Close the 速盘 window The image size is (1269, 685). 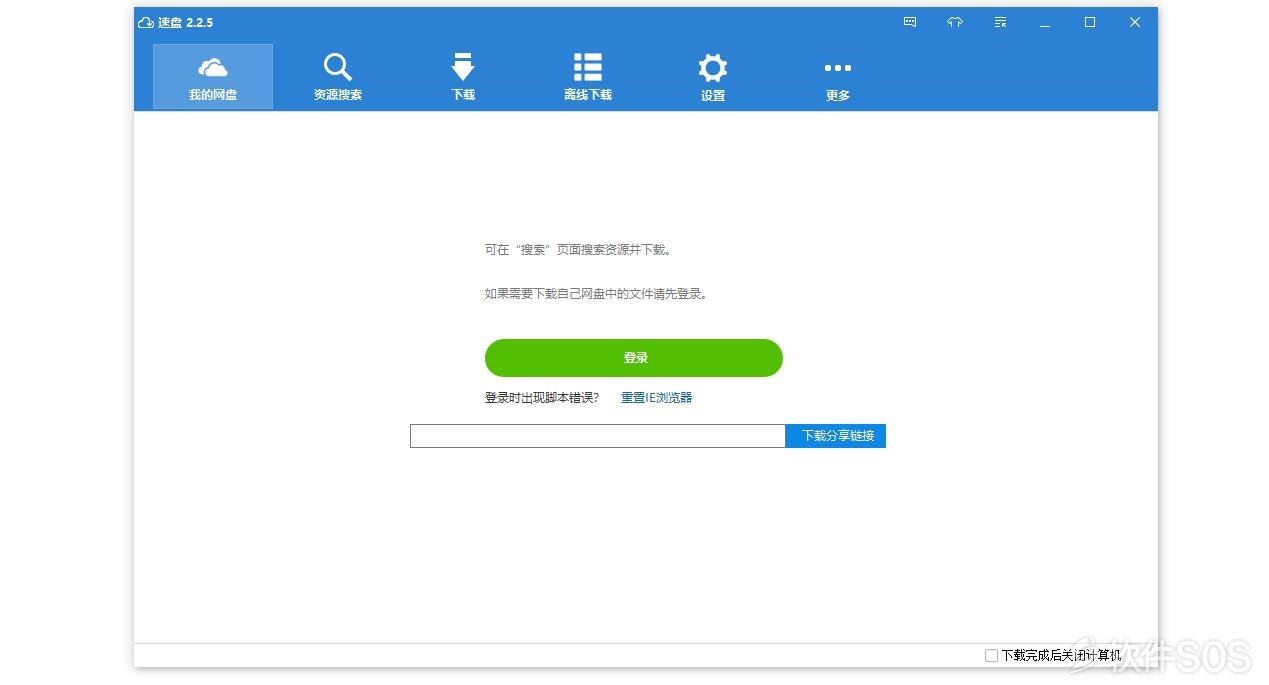tap(1135, 22)
